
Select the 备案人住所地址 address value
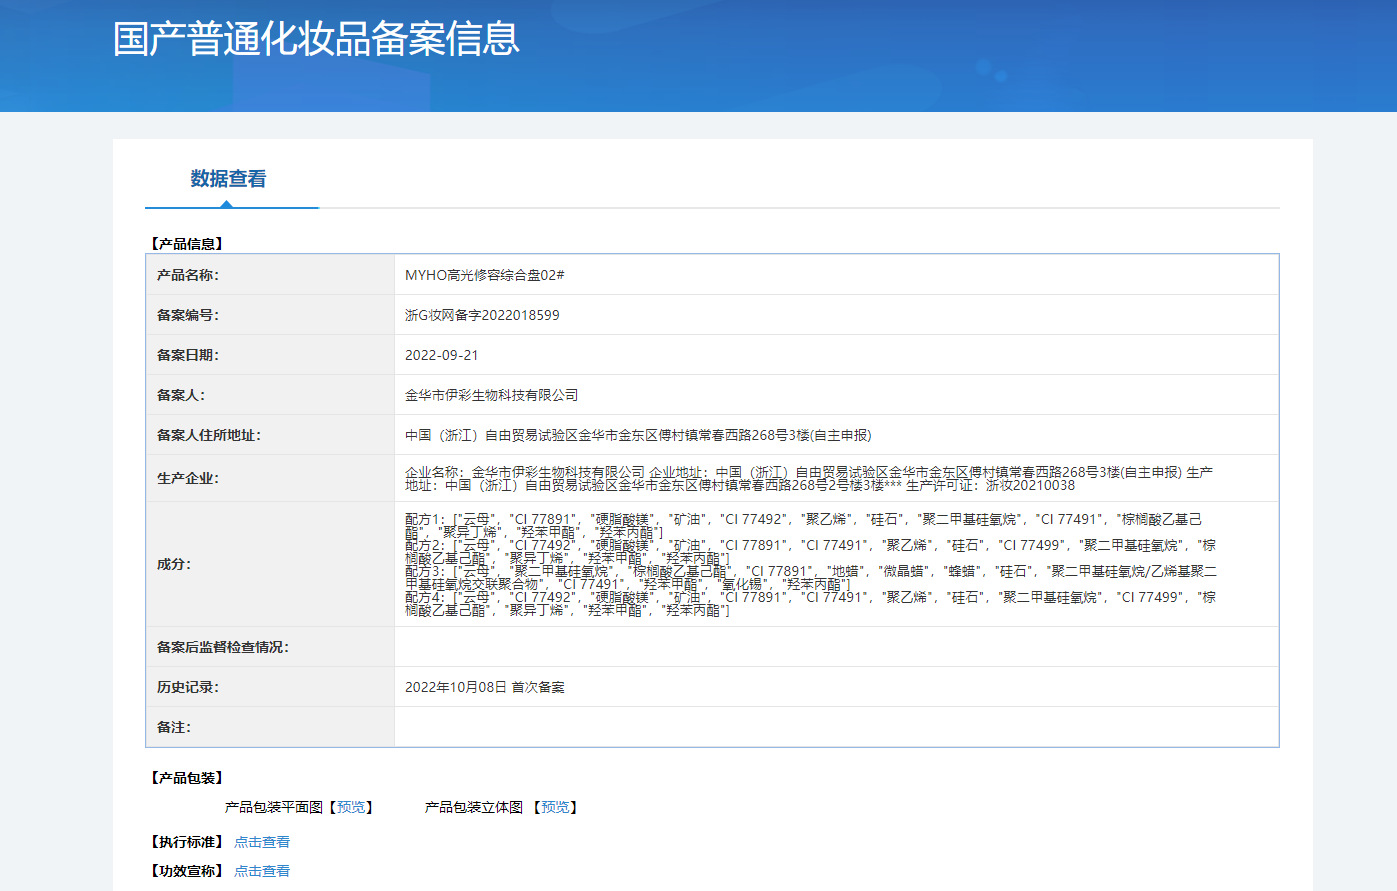[638, 435]
